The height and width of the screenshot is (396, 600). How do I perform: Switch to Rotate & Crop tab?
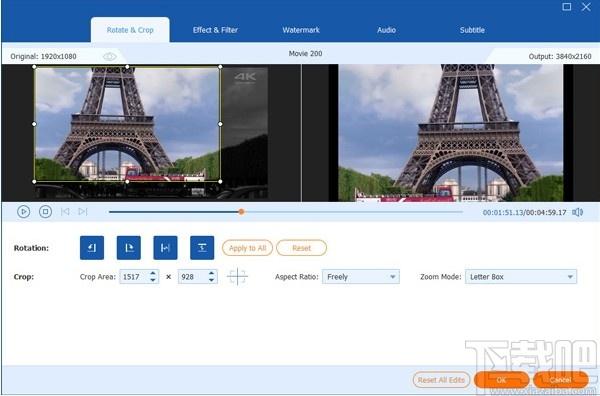[x=130, y=30]
